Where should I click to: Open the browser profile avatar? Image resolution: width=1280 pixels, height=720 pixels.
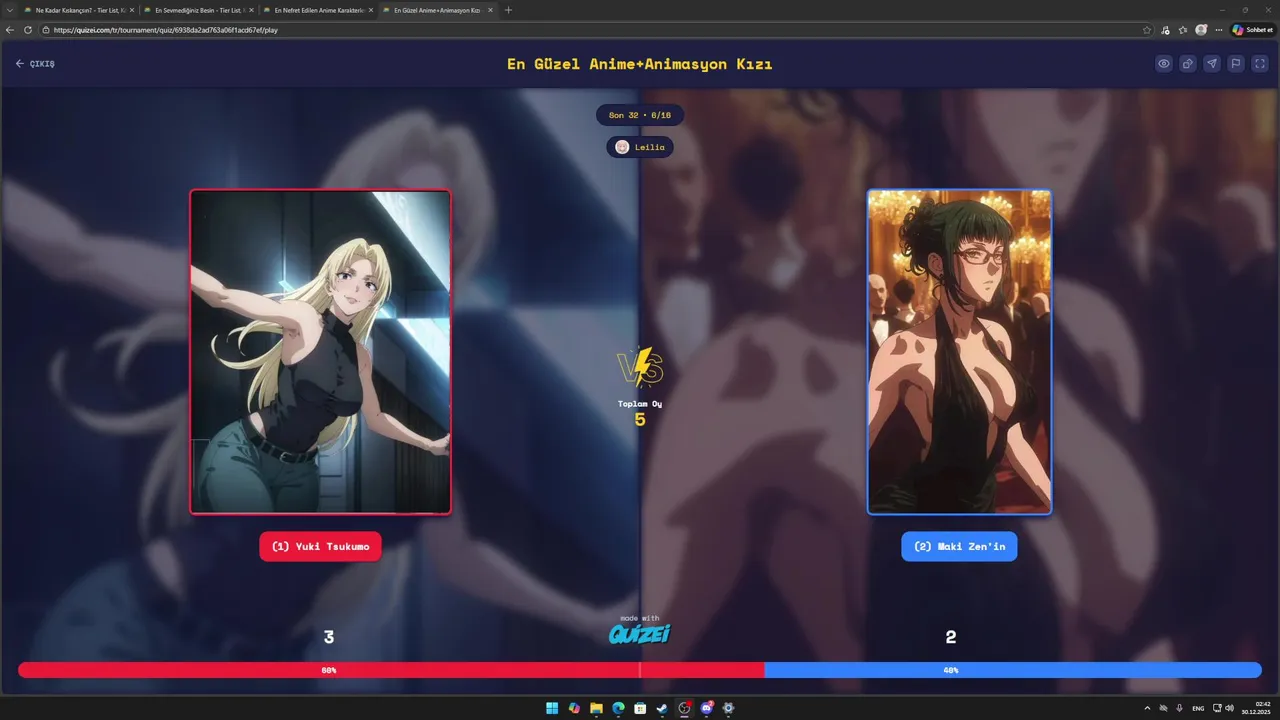point(1201,30)
